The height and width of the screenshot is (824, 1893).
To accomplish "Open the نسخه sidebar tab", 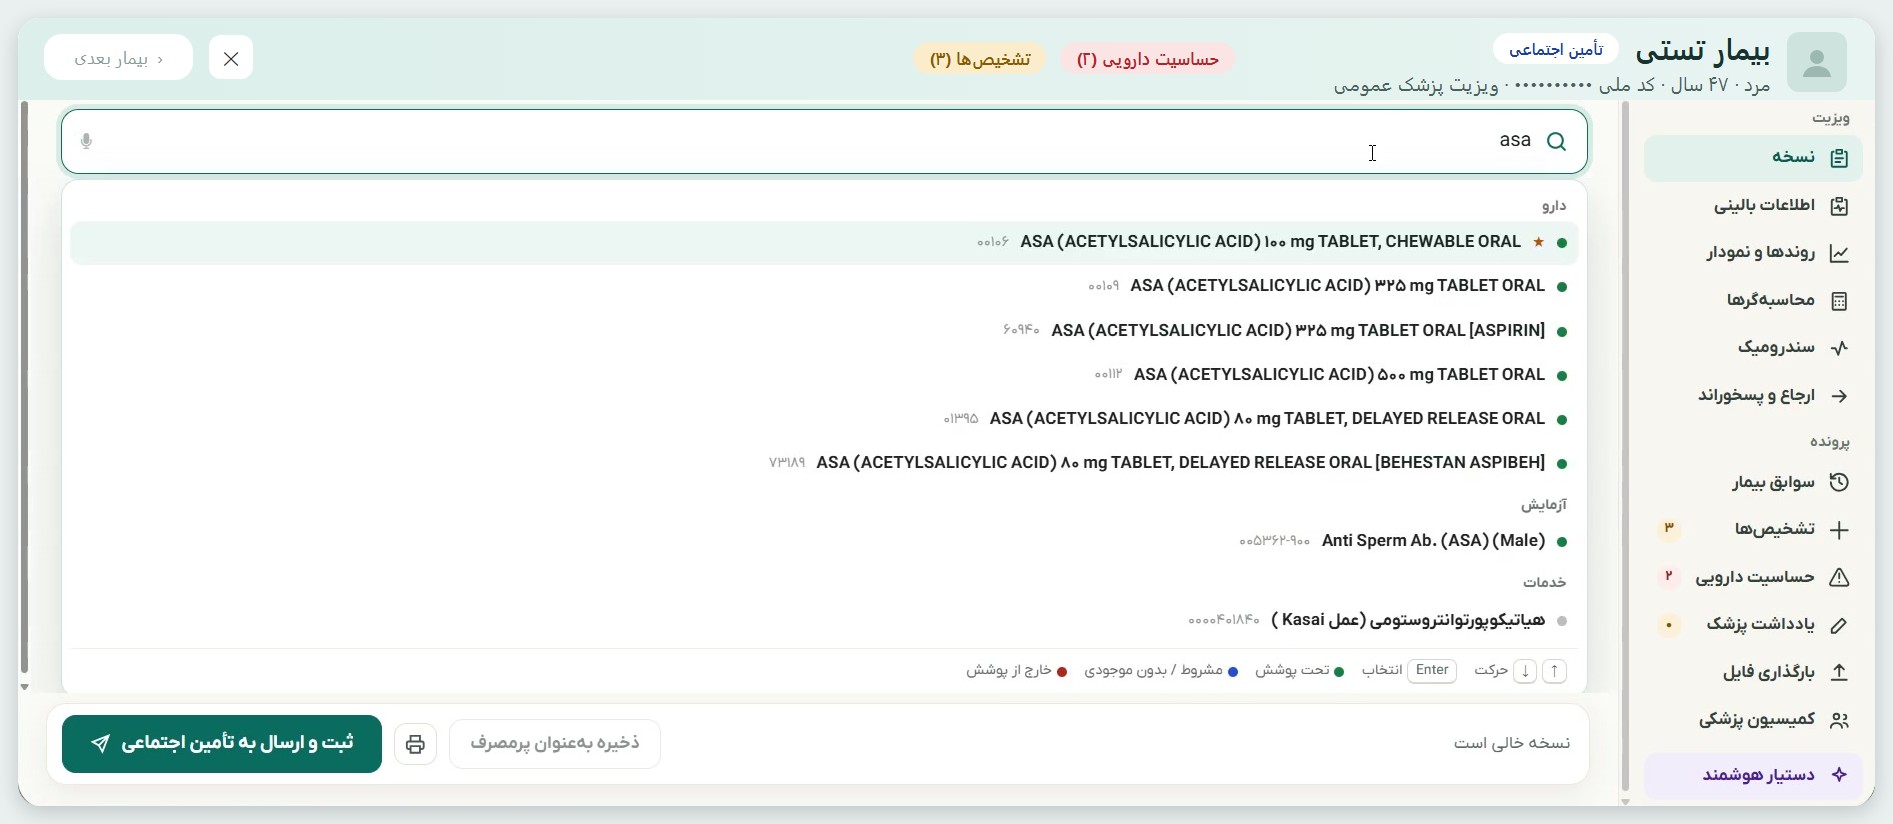I will [x=1753, y=158].
